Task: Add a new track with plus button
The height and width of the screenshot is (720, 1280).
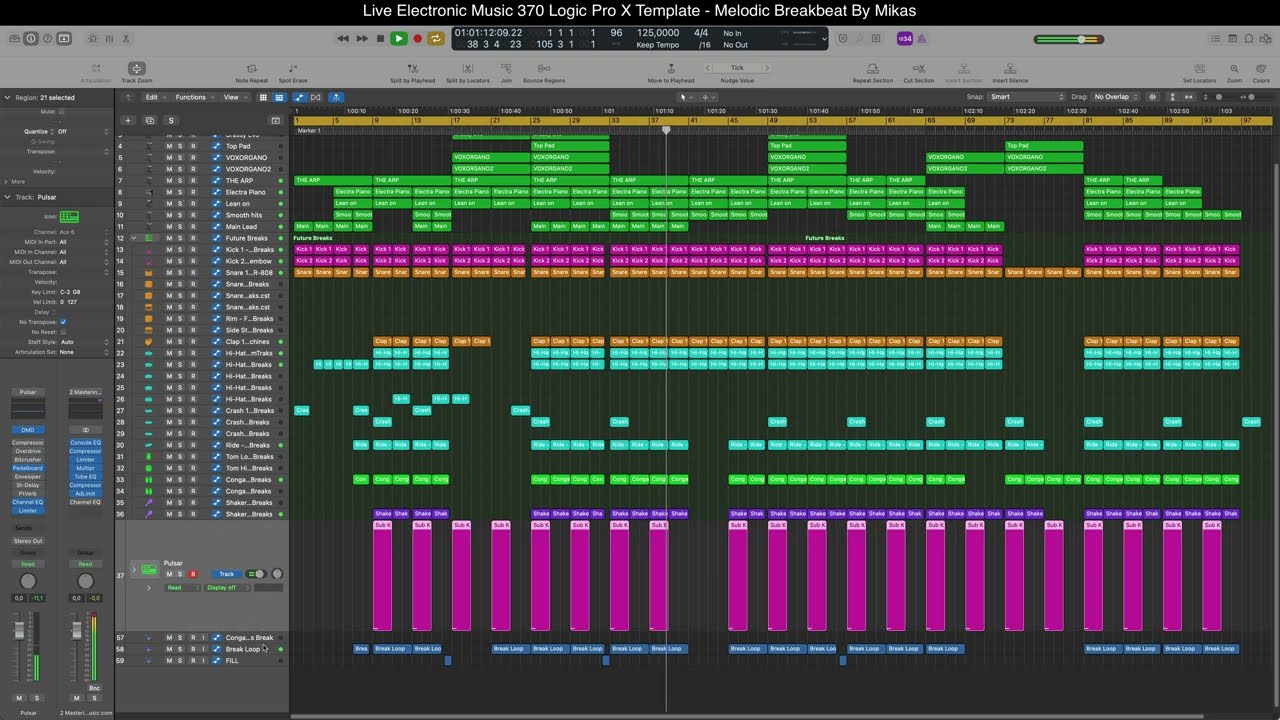Action: tap(127, 120)
